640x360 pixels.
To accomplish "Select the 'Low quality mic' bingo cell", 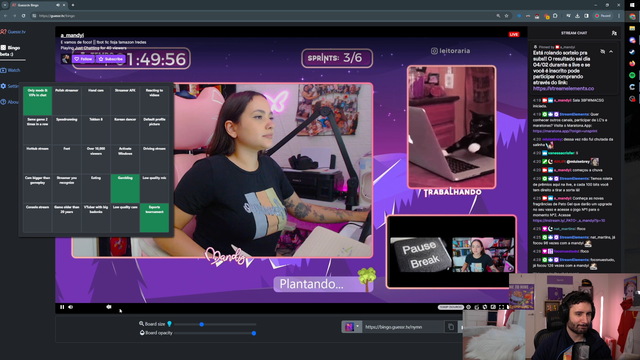I will click(154, 189).
